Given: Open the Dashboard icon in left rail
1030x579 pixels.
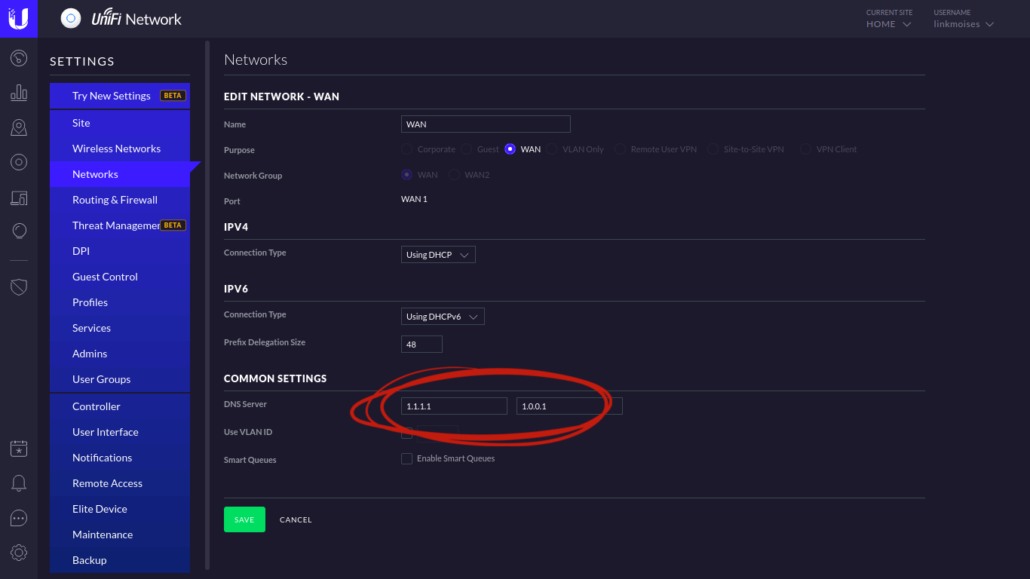Looking at the screenshot, I should tap(18, 58).
